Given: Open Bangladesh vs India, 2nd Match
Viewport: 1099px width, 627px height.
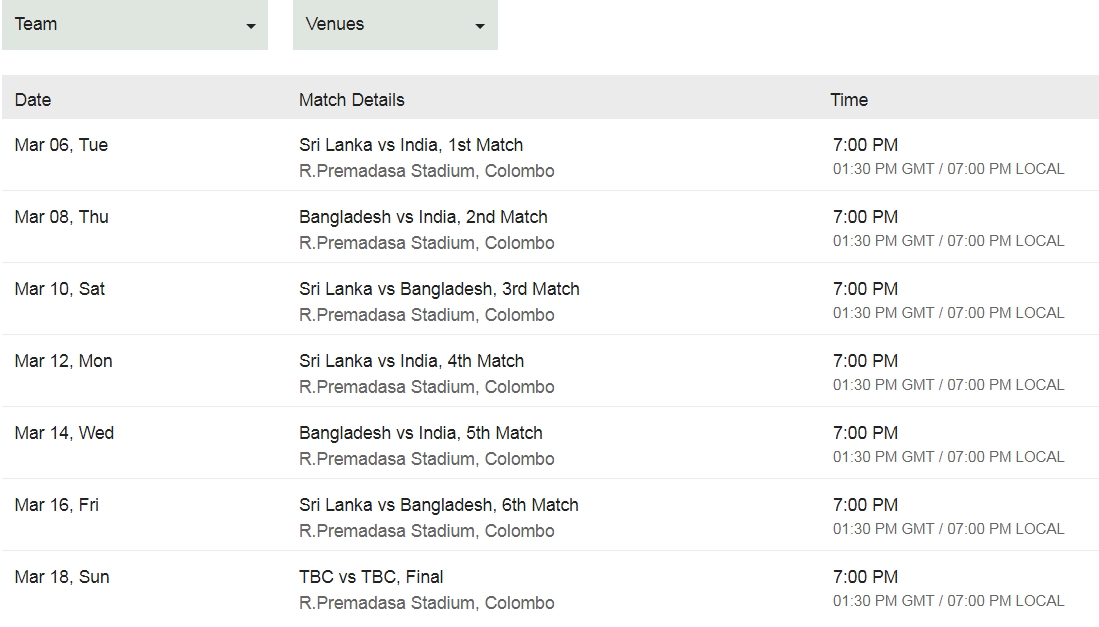Looking at the screenshot, I should (x=423, y=217).
